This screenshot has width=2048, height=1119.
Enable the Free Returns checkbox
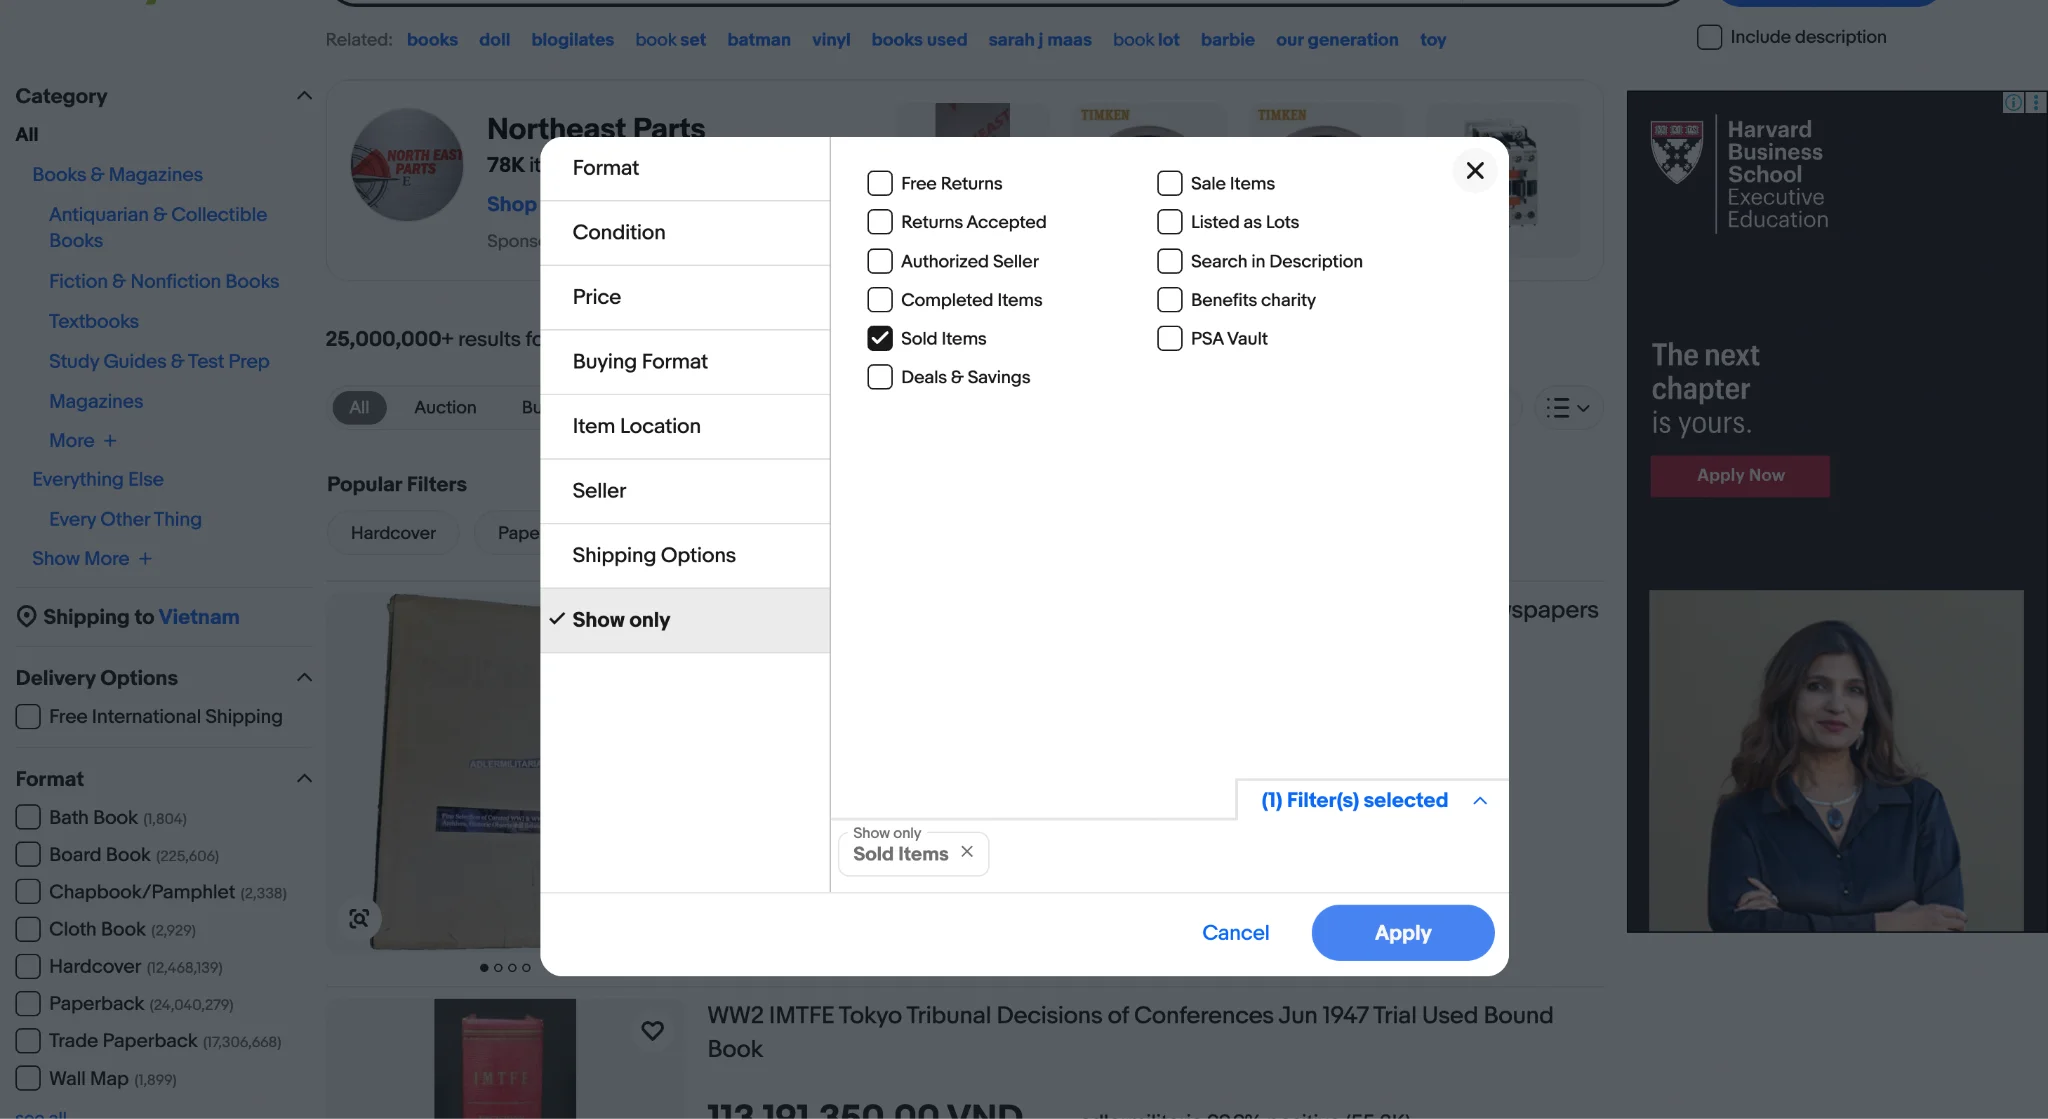(880, 184)
